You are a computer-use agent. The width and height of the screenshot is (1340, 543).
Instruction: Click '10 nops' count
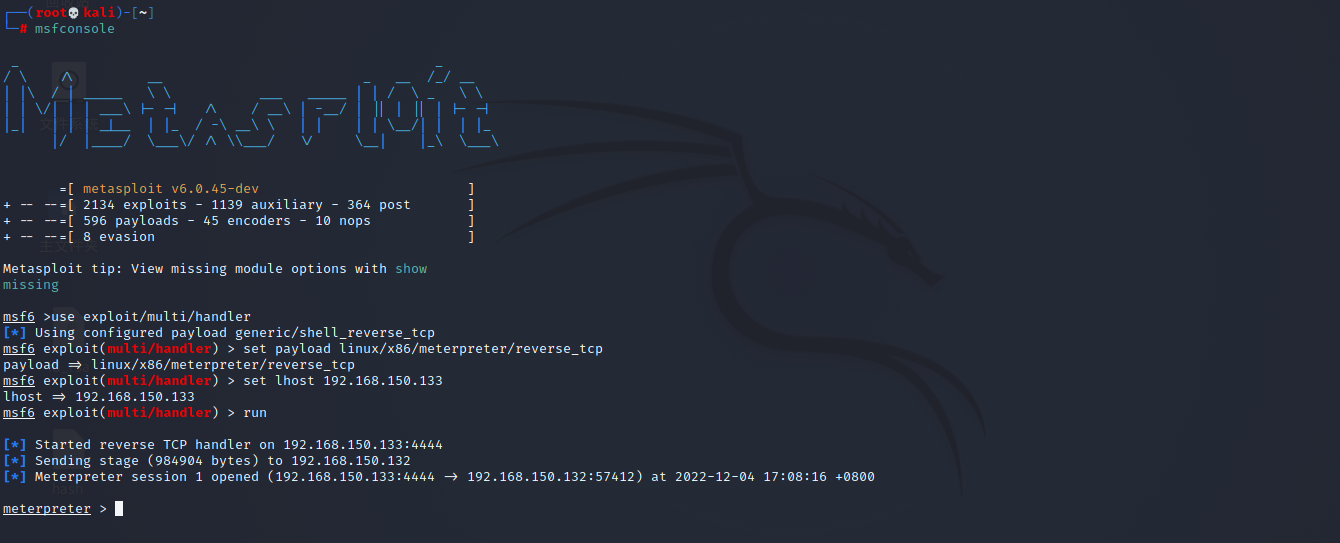(x=343, y=221)
